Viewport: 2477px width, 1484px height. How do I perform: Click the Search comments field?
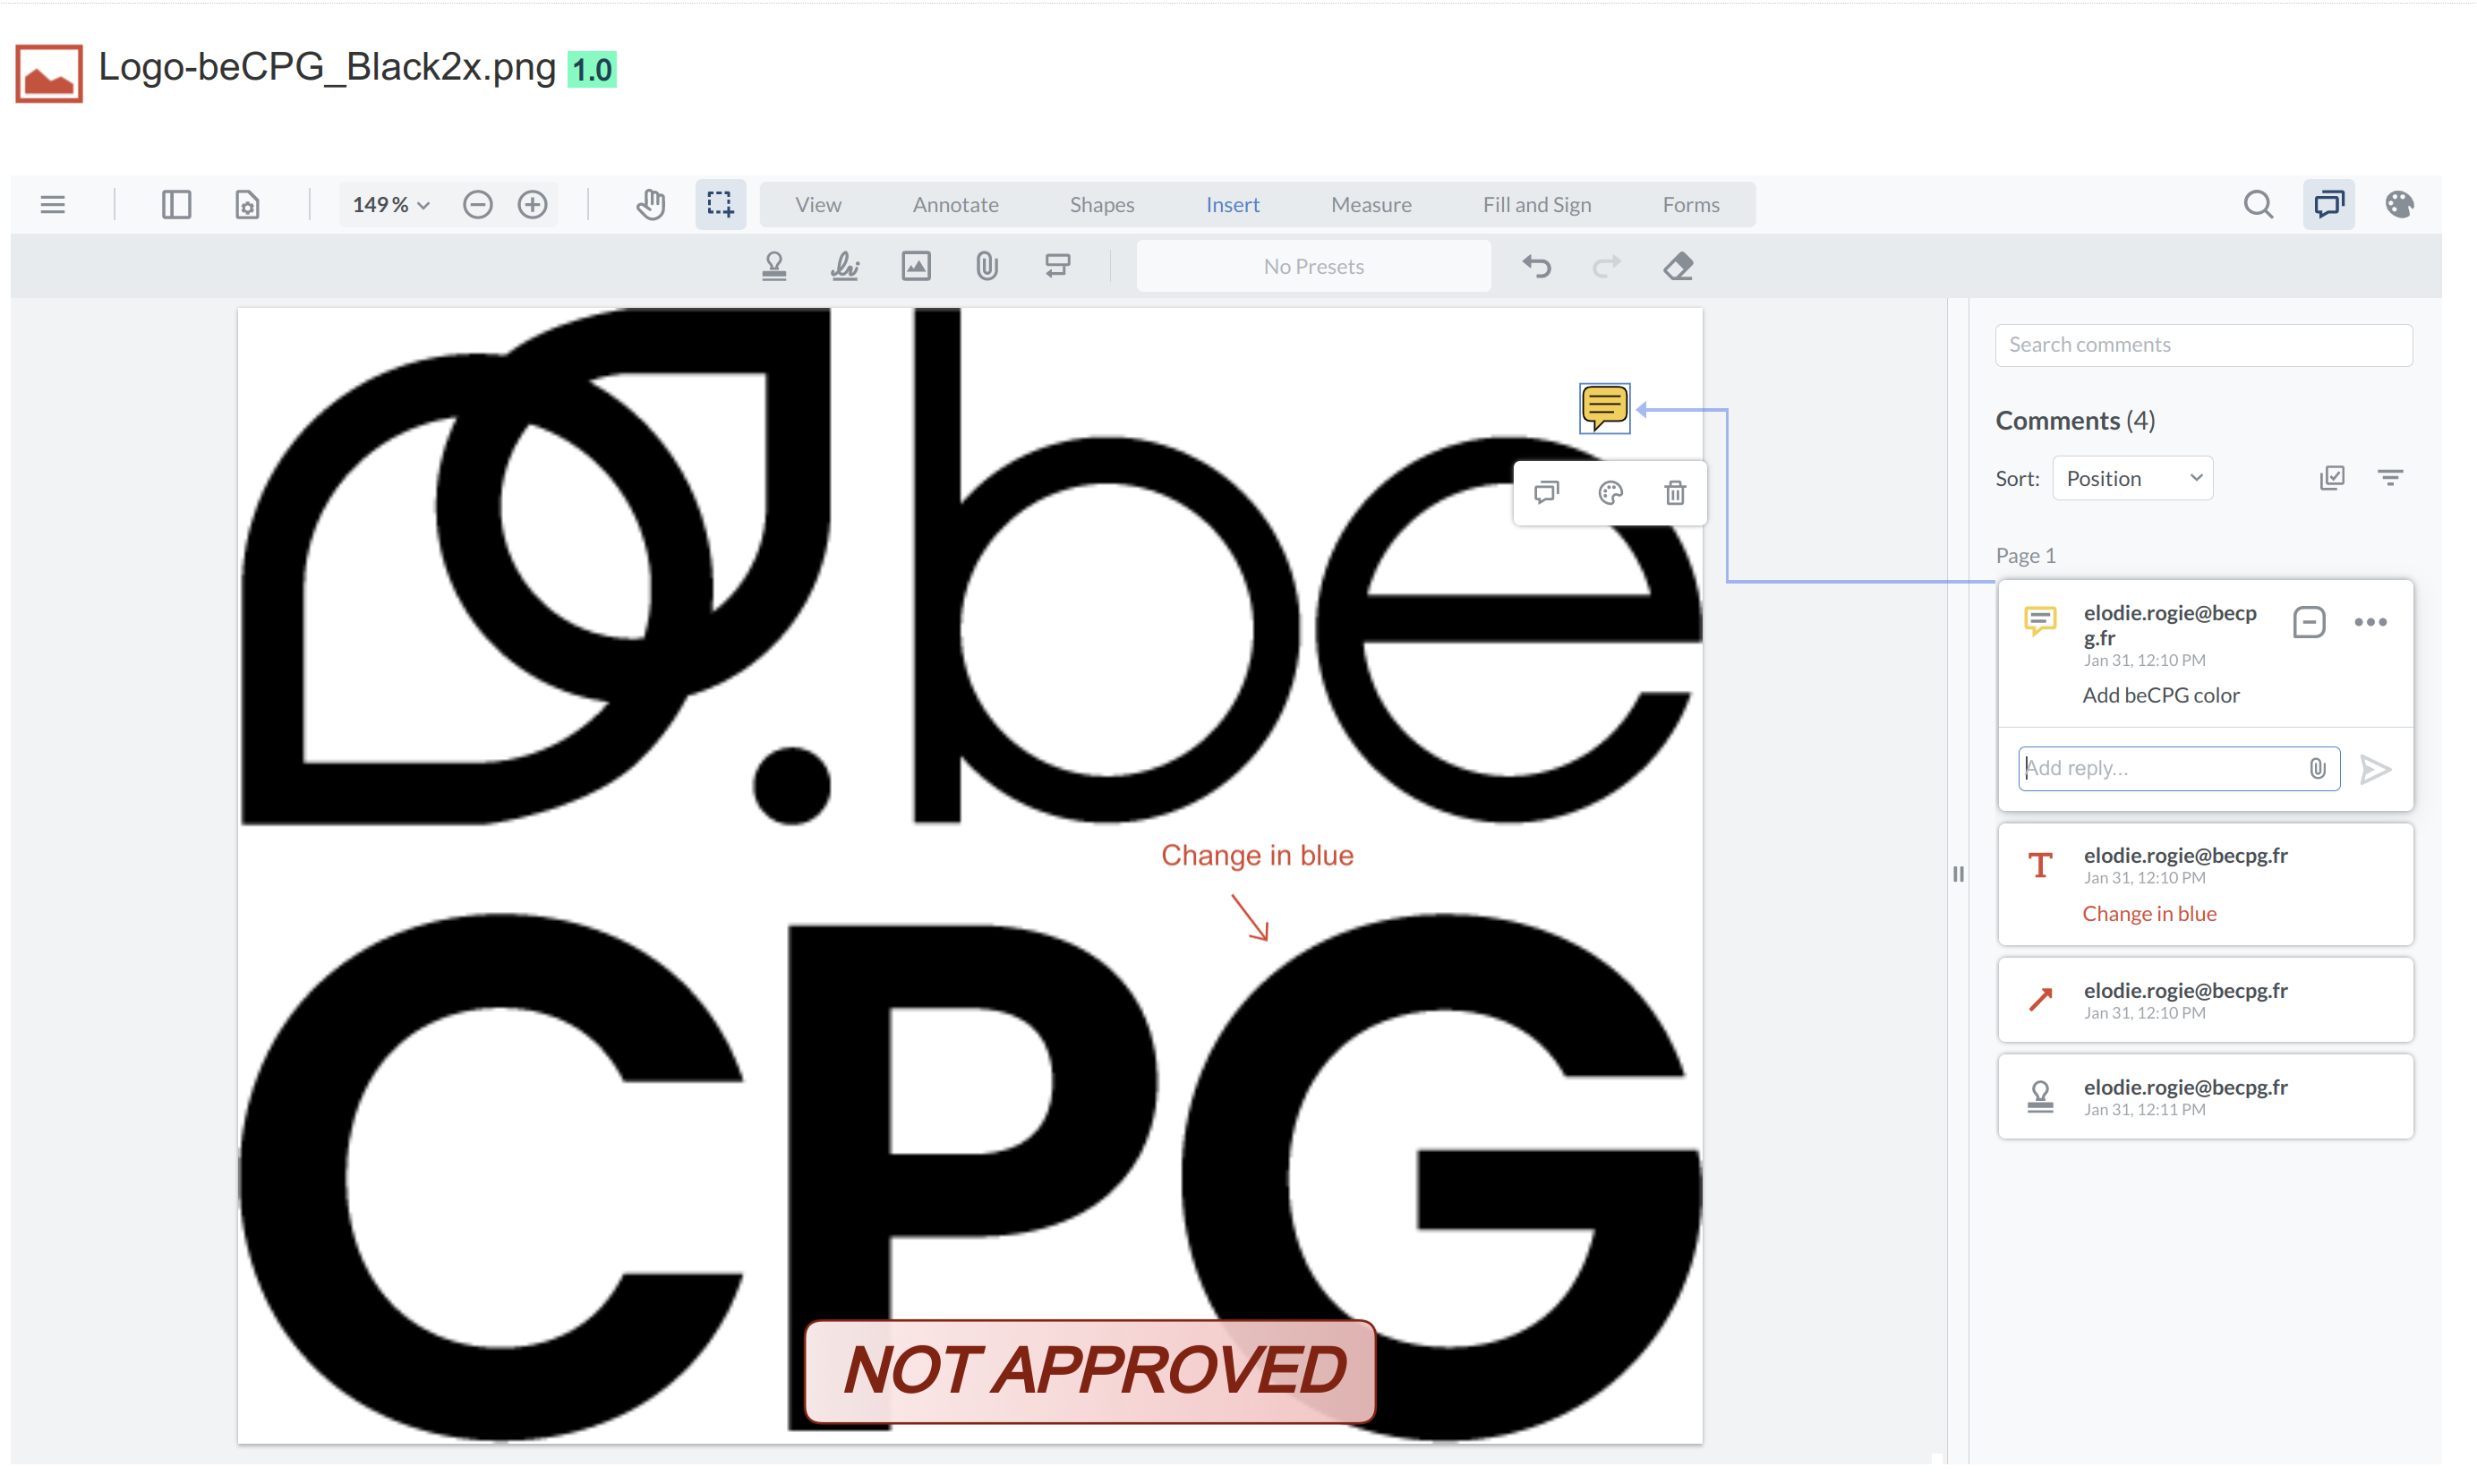click(x=2203, y=345)
